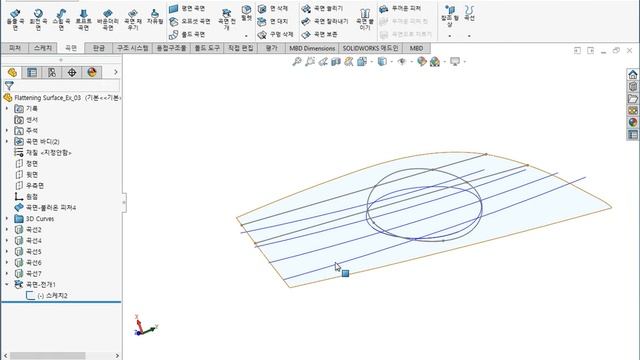Select 곡면-불러온 피처4 in the tree
Screen dimensions: 640x360
[x=51, y=207]
